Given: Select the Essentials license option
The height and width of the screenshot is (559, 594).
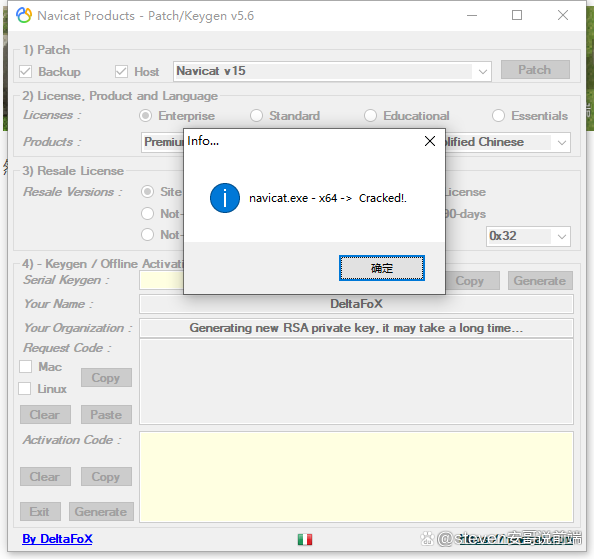Looking at the screenshot, I should click(x=498, y=116).
